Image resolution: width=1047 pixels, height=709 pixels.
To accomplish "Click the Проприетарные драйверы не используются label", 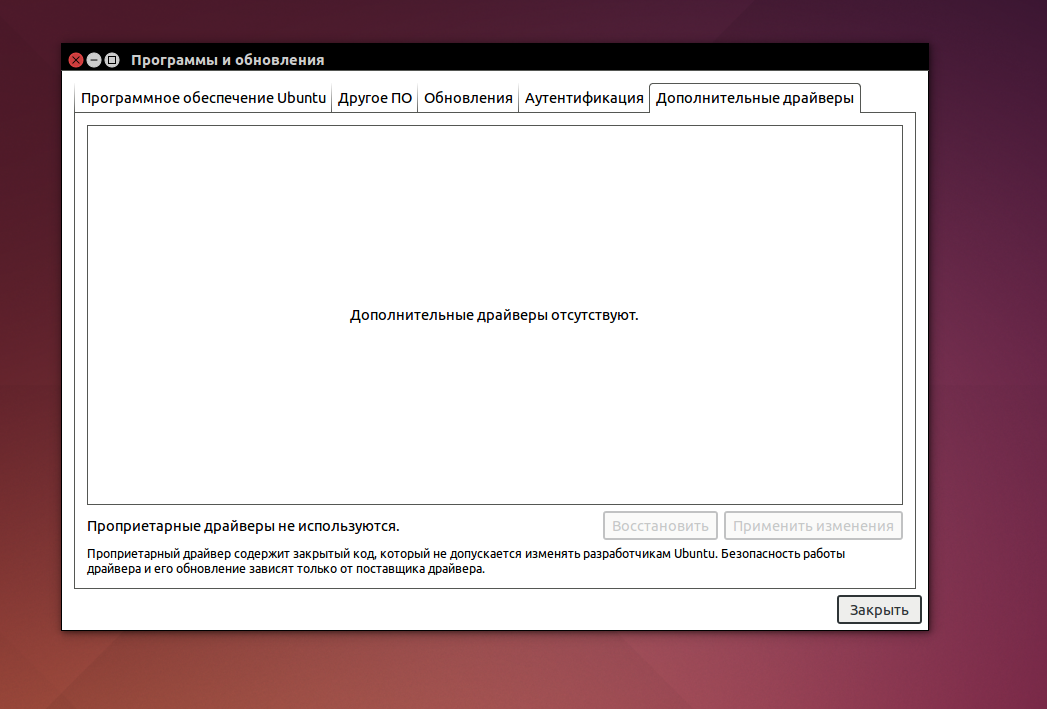I will (x=243, y=526).
